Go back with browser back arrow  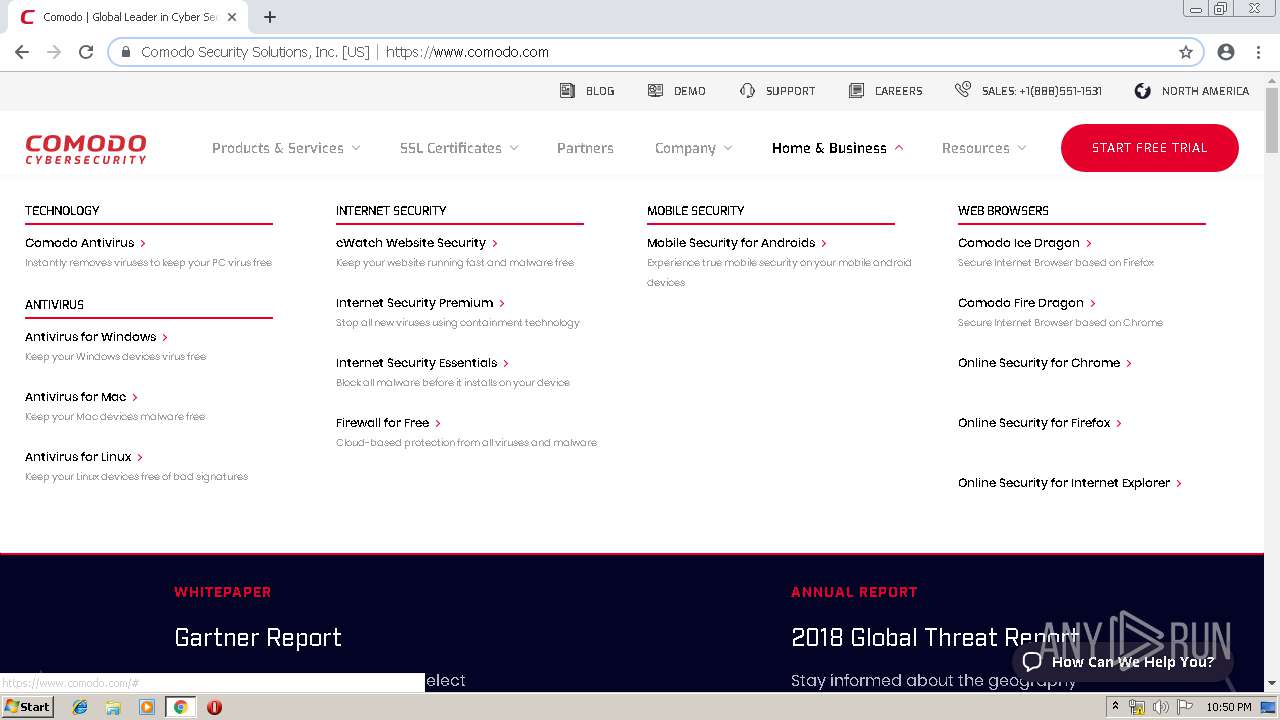22,52
